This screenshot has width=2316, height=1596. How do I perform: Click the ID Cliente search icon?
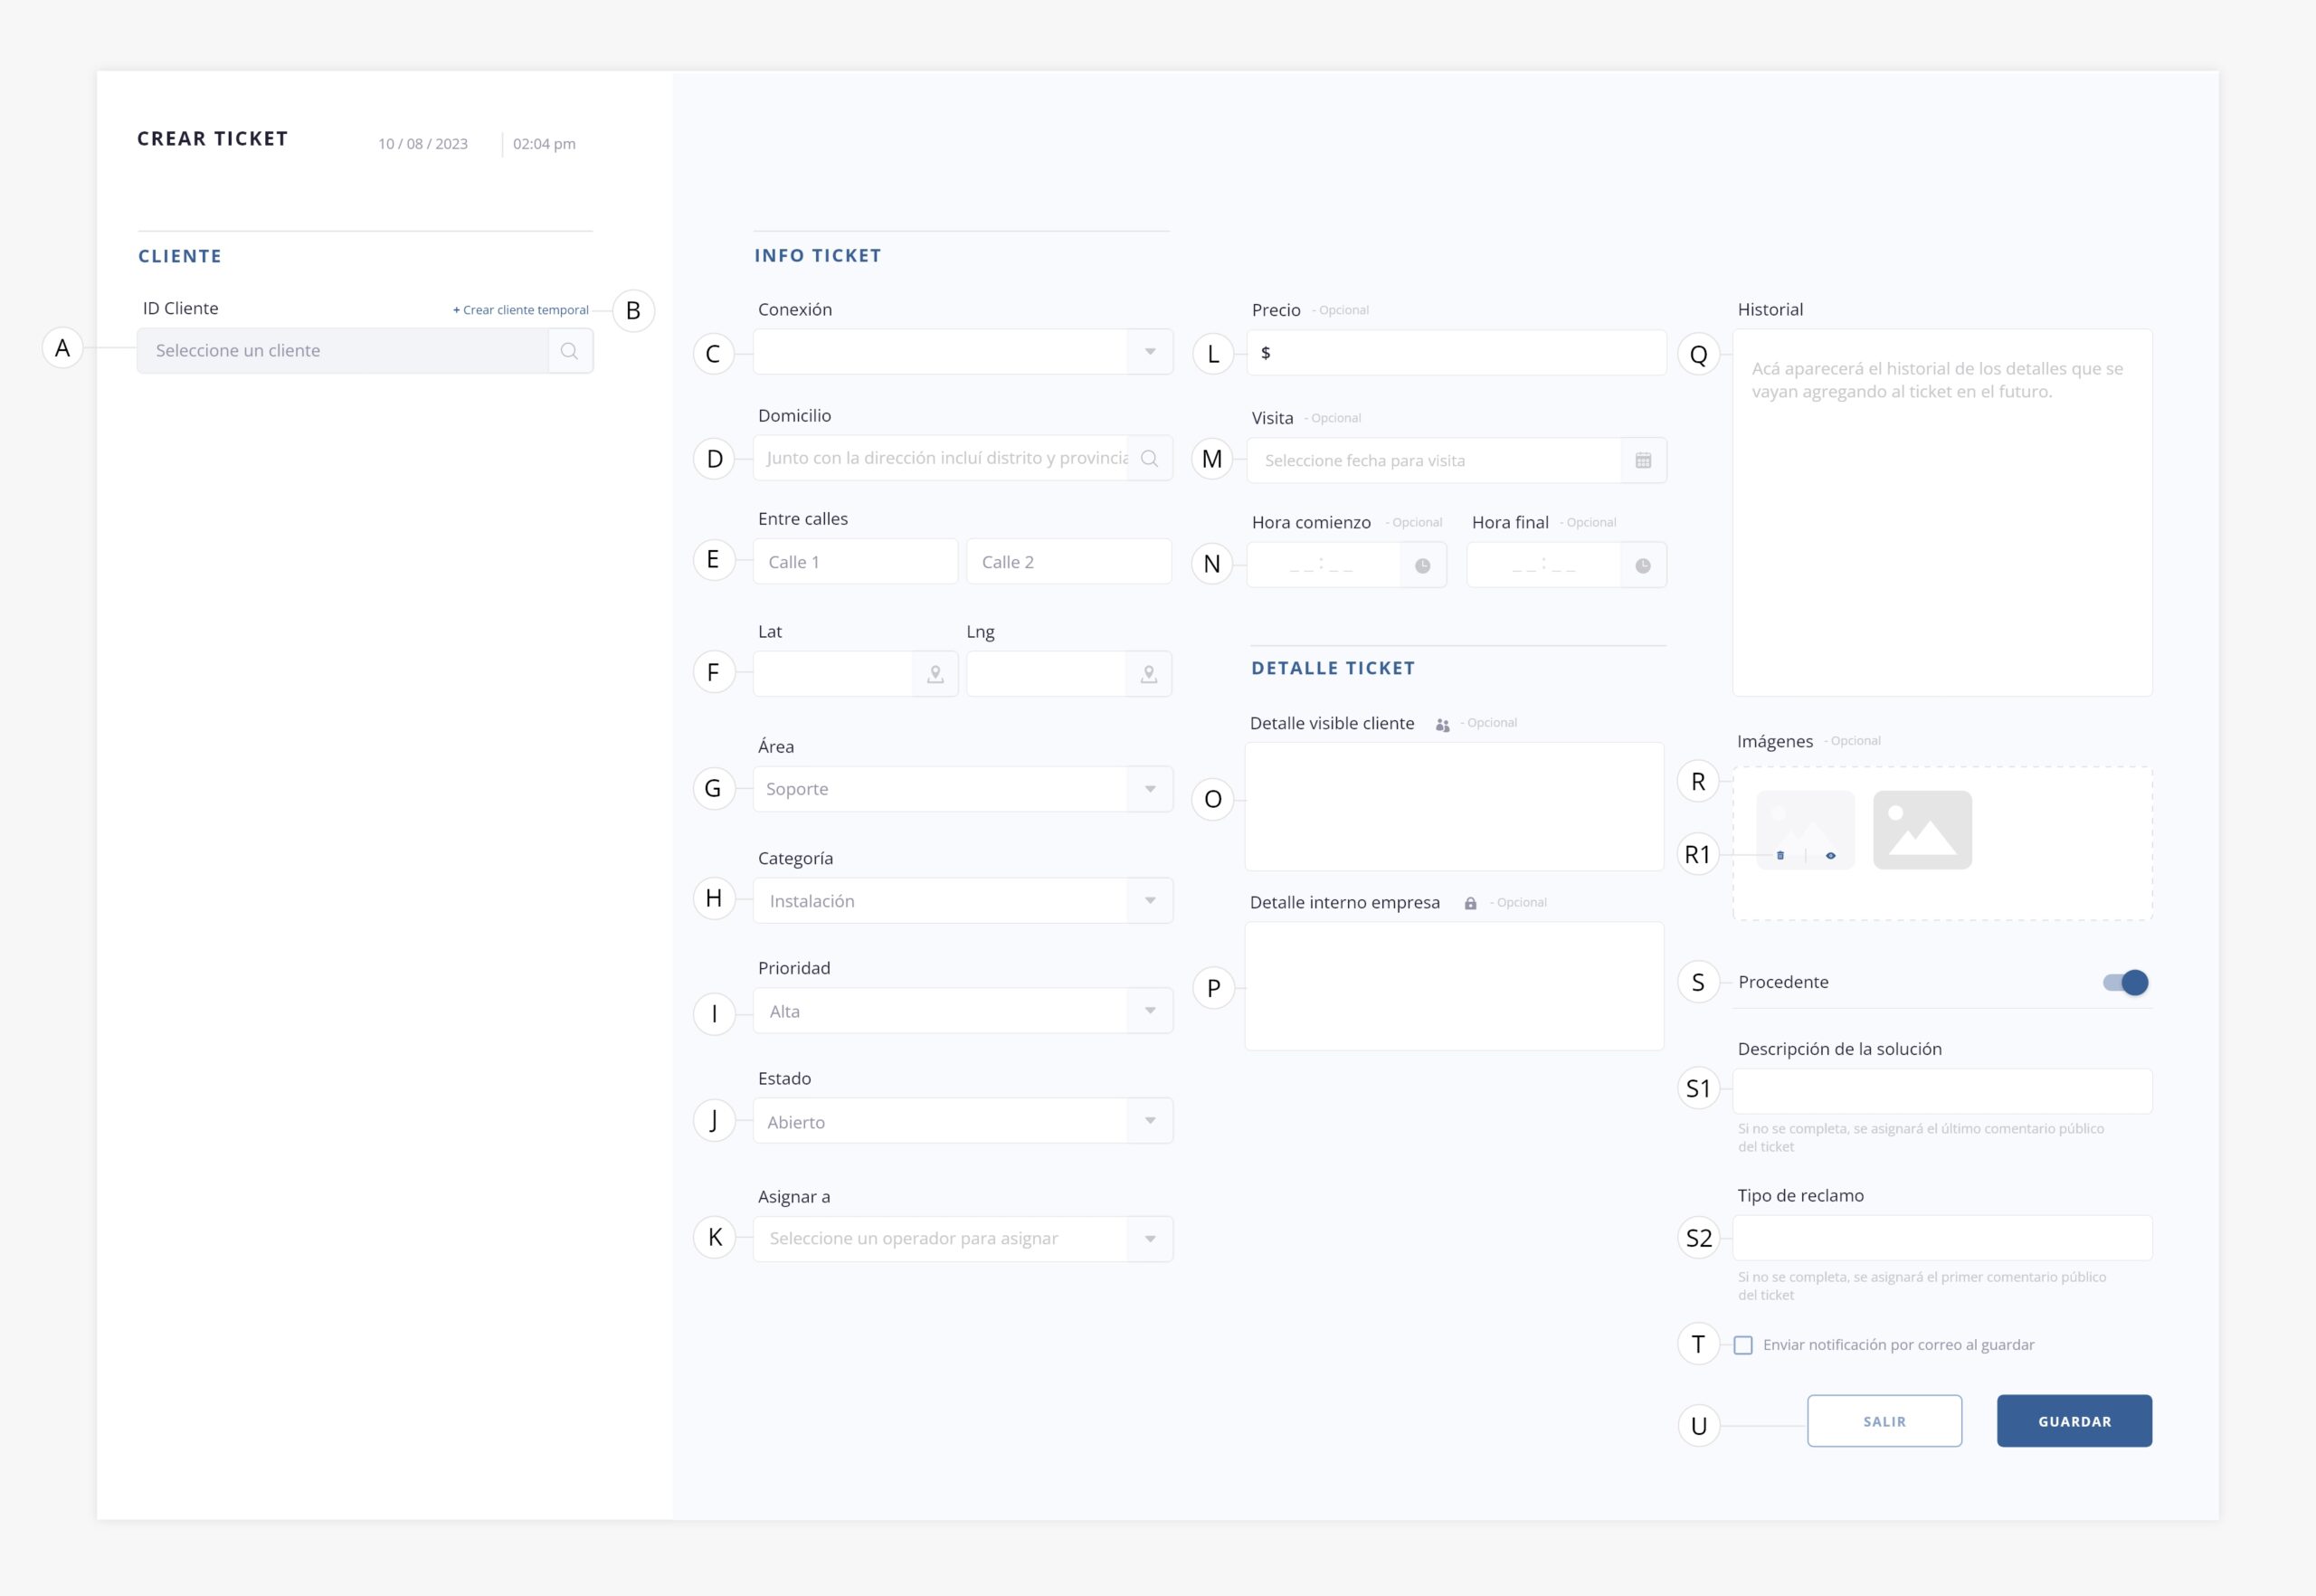(569, 351)
